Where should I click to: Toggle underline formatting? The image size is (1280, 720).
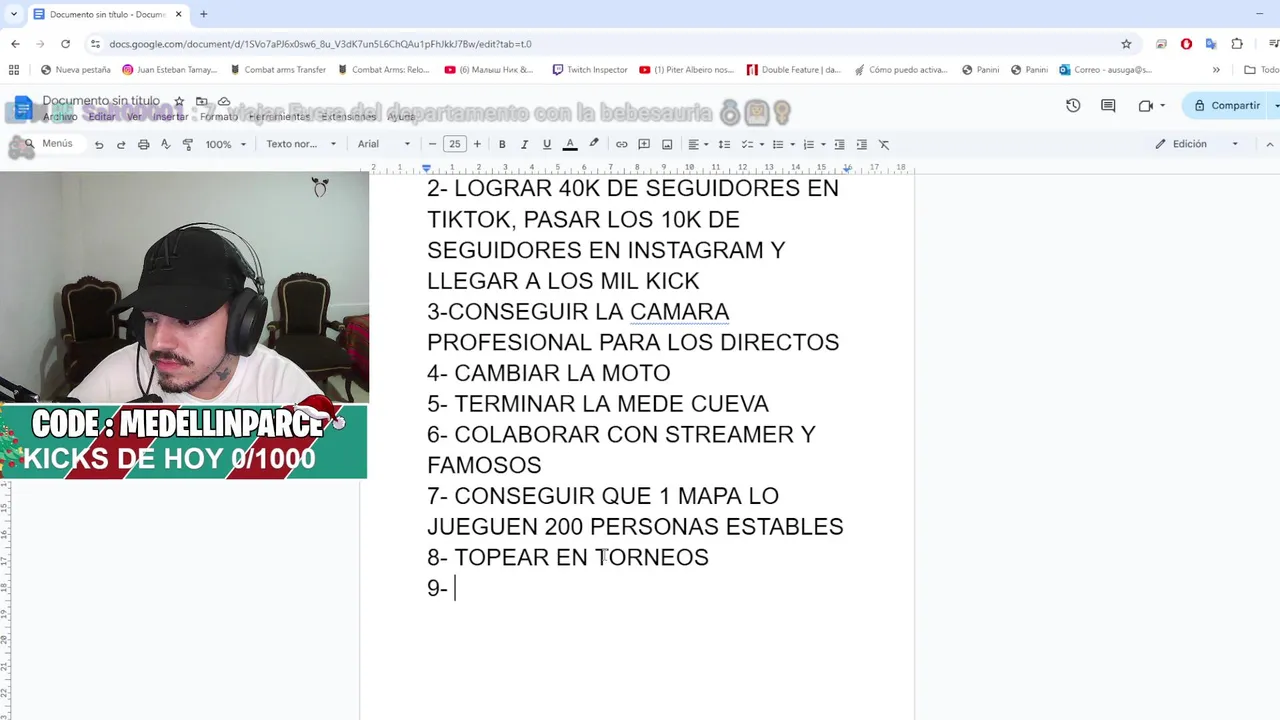tap(546, 144)
